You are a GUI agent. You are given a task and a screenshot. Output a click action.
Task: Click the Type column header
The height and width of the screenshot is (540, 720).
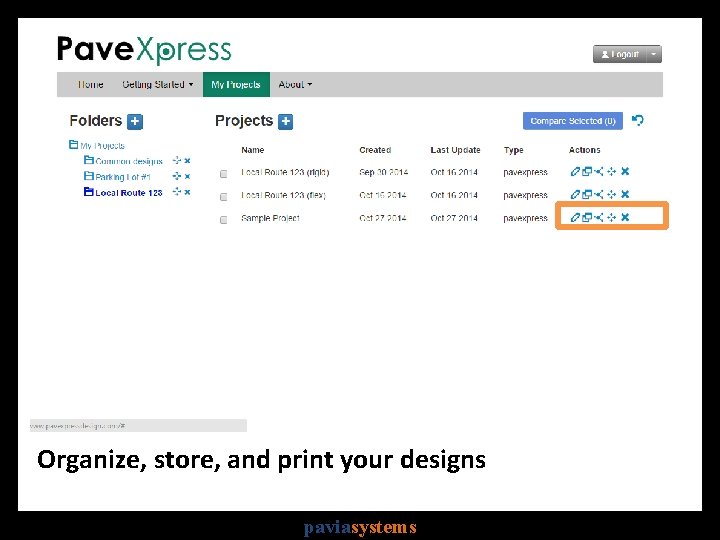513,150
